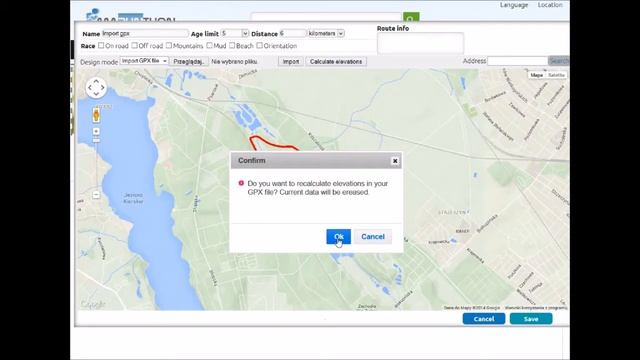Image resolution: width=640 pixels, height=360 pixels.
Task: Enable the Orientation race checkbox
Action: pyautogui.click(x=259, y=45)
